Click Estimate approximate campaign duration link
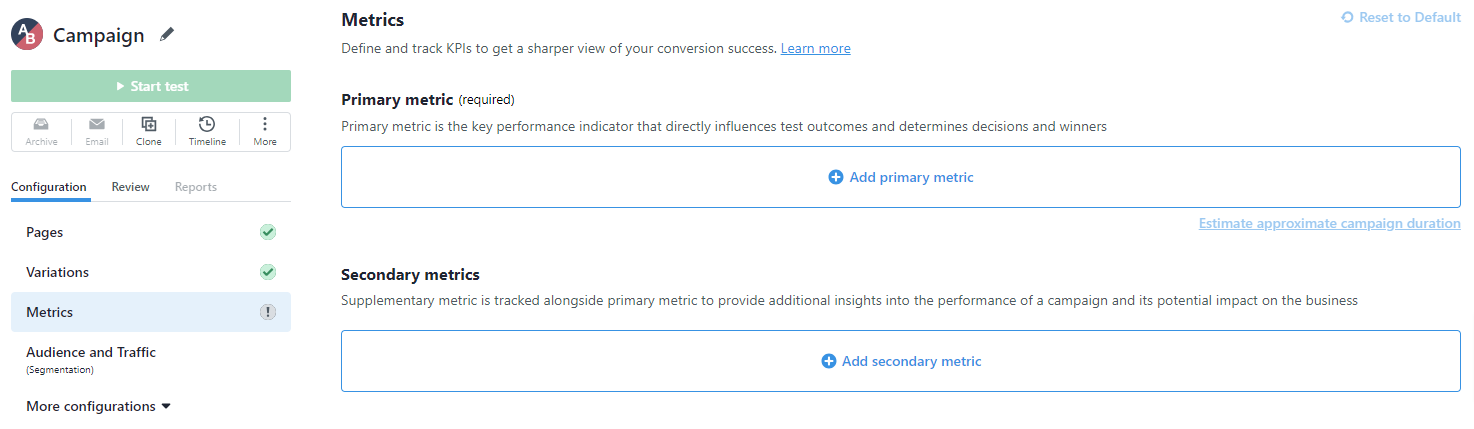 point(1330,223)
